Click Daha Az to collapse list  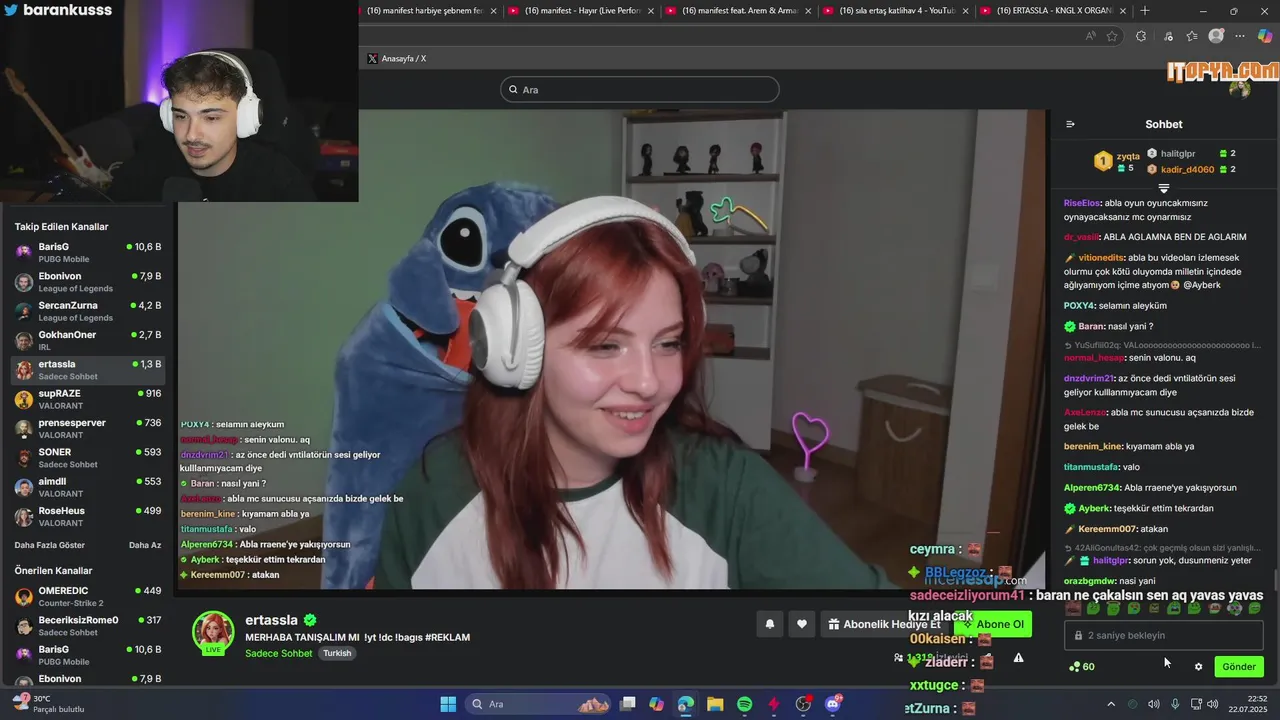[145, 545]
